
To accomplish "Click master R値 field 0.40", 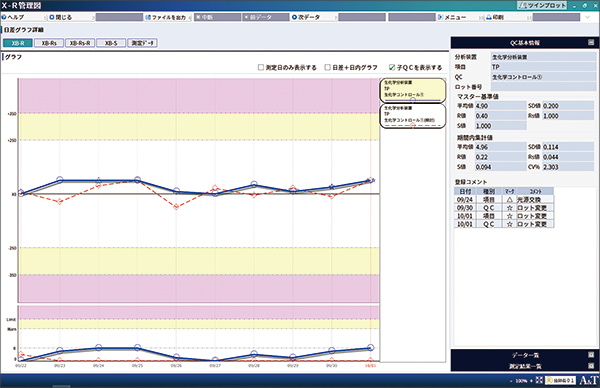I will [501, 116].
